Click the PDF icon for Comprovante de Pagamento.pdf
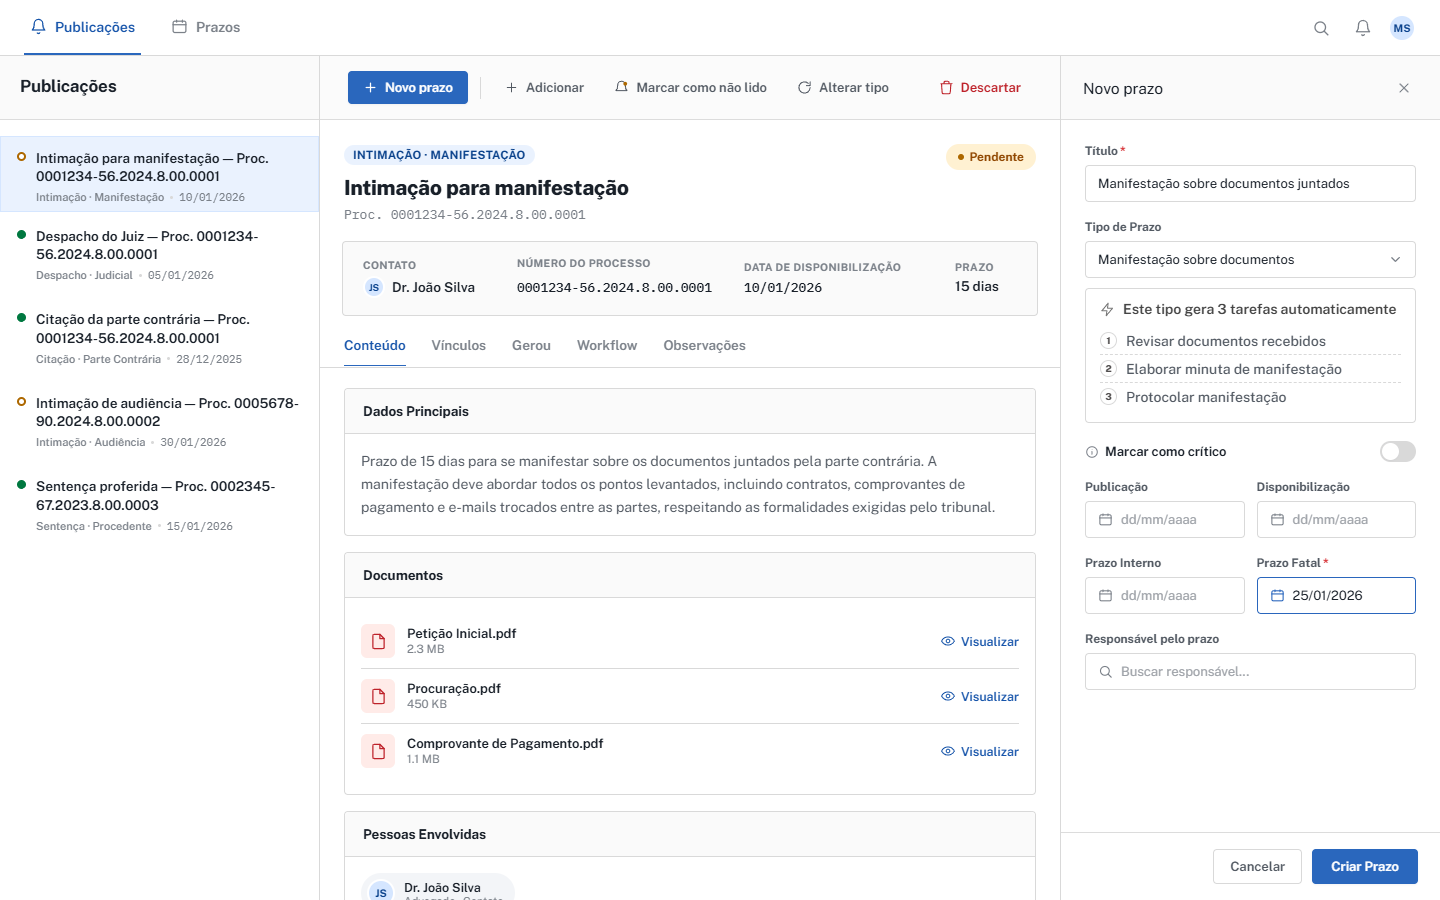This screenshot has height=900, width=1440. tap(378, 751)
